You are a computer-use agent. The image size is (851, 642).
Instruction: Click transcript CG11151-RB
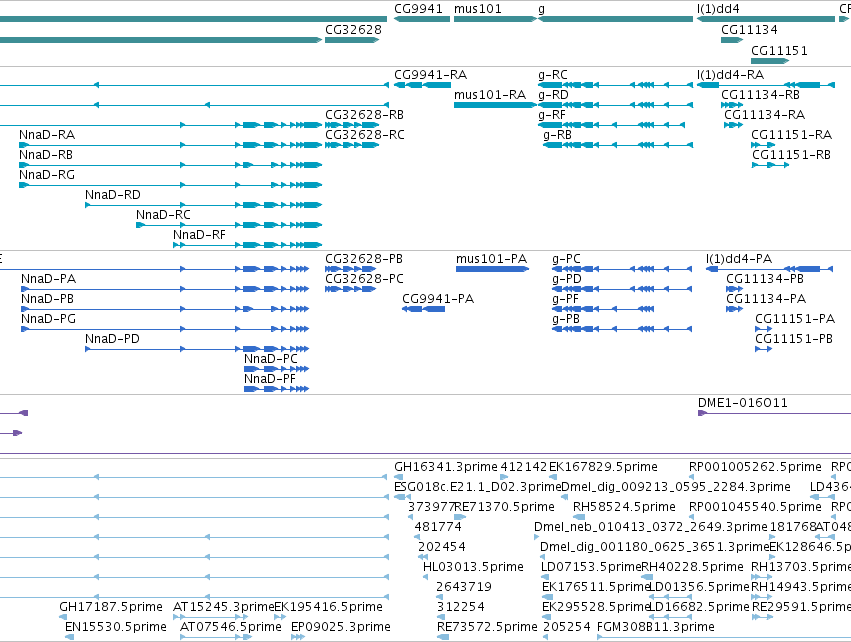point(791,155)
